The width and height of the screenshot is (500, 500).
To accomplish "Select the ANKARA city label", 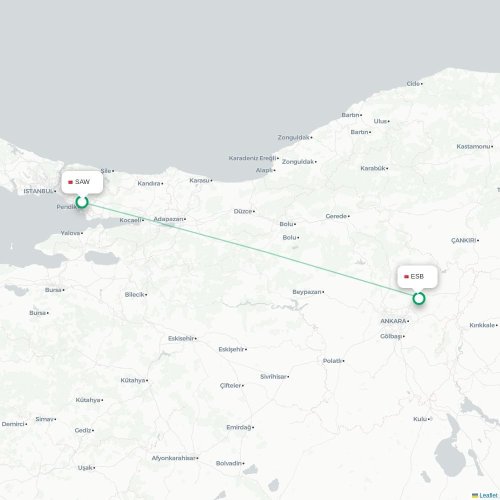I will coord(393,321).
